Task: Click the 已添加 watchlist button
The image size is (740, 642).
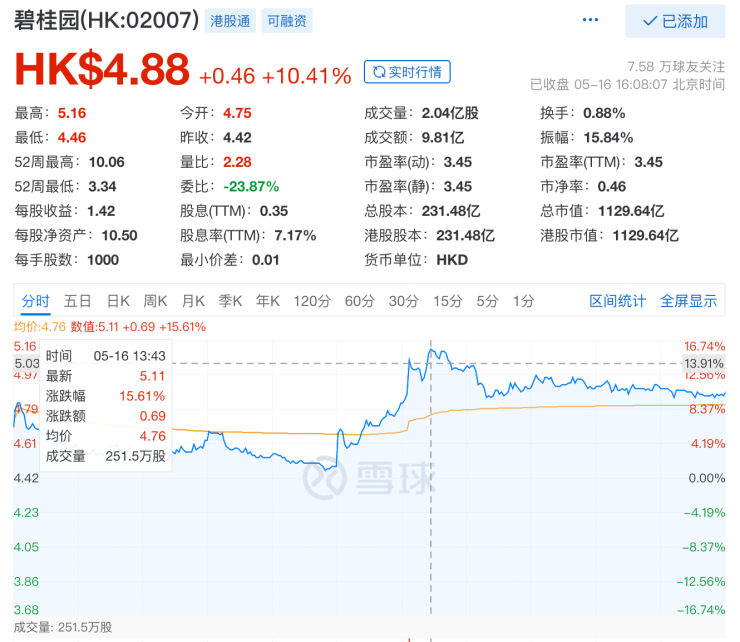Action: click(675, 21)
